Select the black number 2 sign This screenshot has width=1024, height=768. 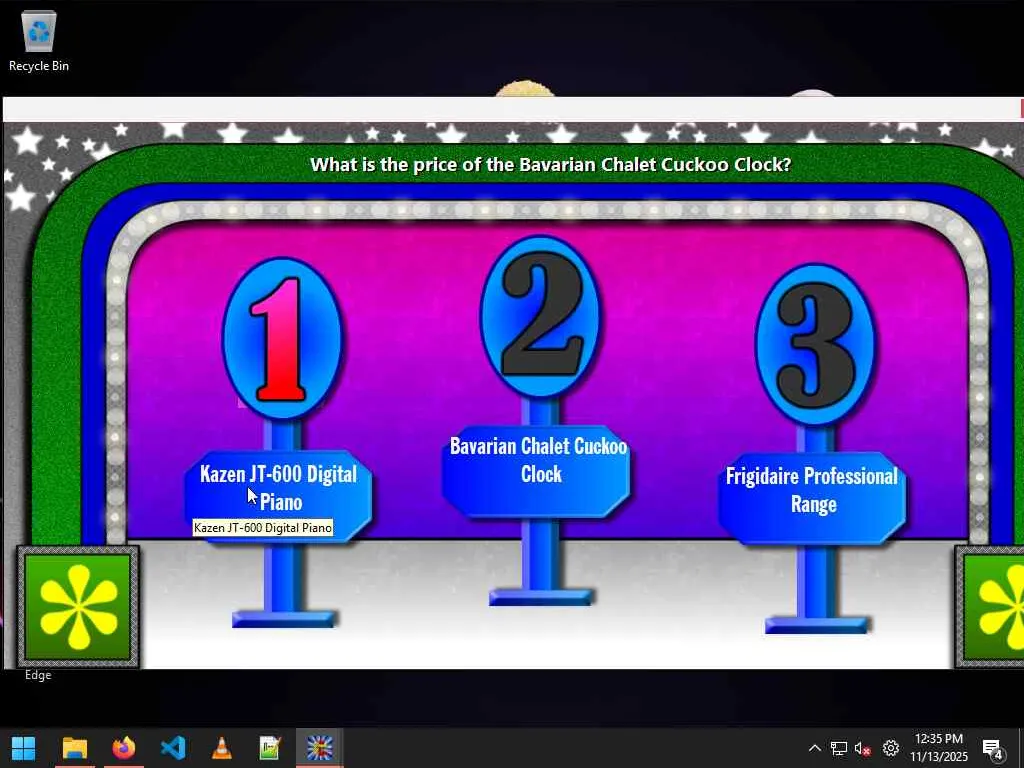(x=540, y=317)
